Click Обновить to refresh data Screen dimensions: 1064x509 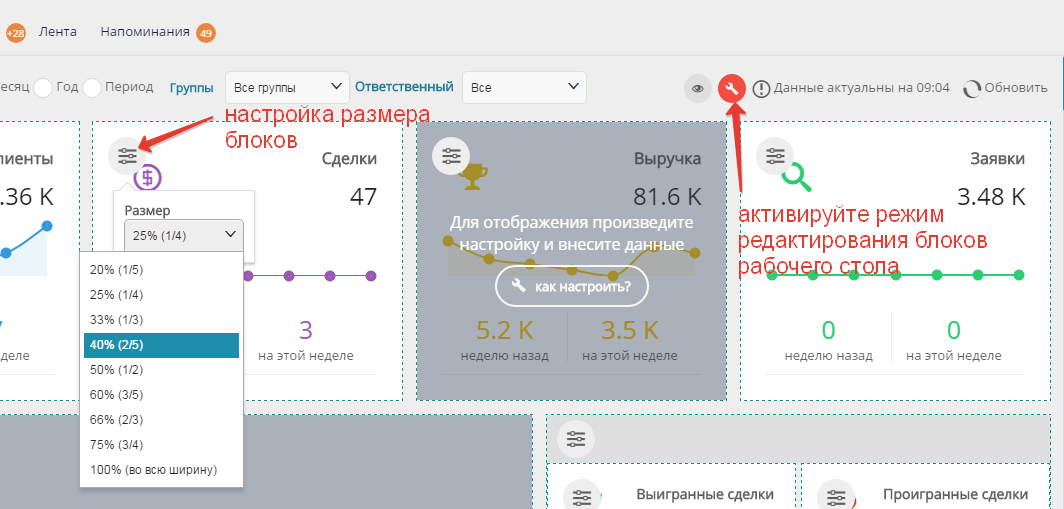point(1016,88)
